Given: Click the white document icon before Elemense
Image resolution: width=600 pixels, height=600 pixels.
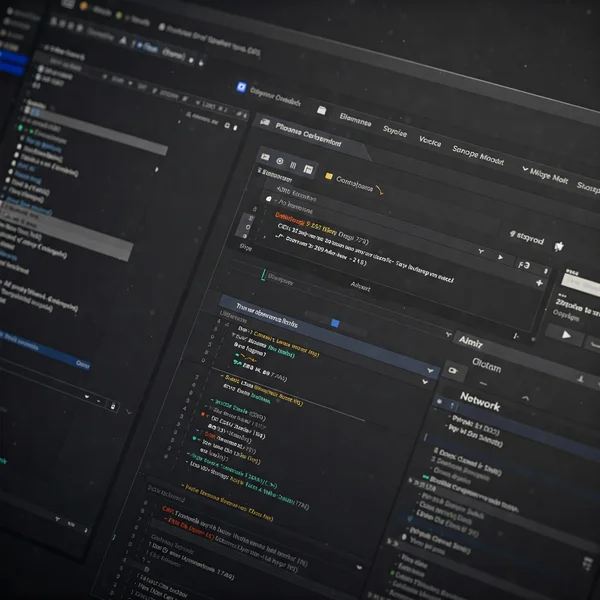Looking at the screenshot, I should click(x=321, y=110).
